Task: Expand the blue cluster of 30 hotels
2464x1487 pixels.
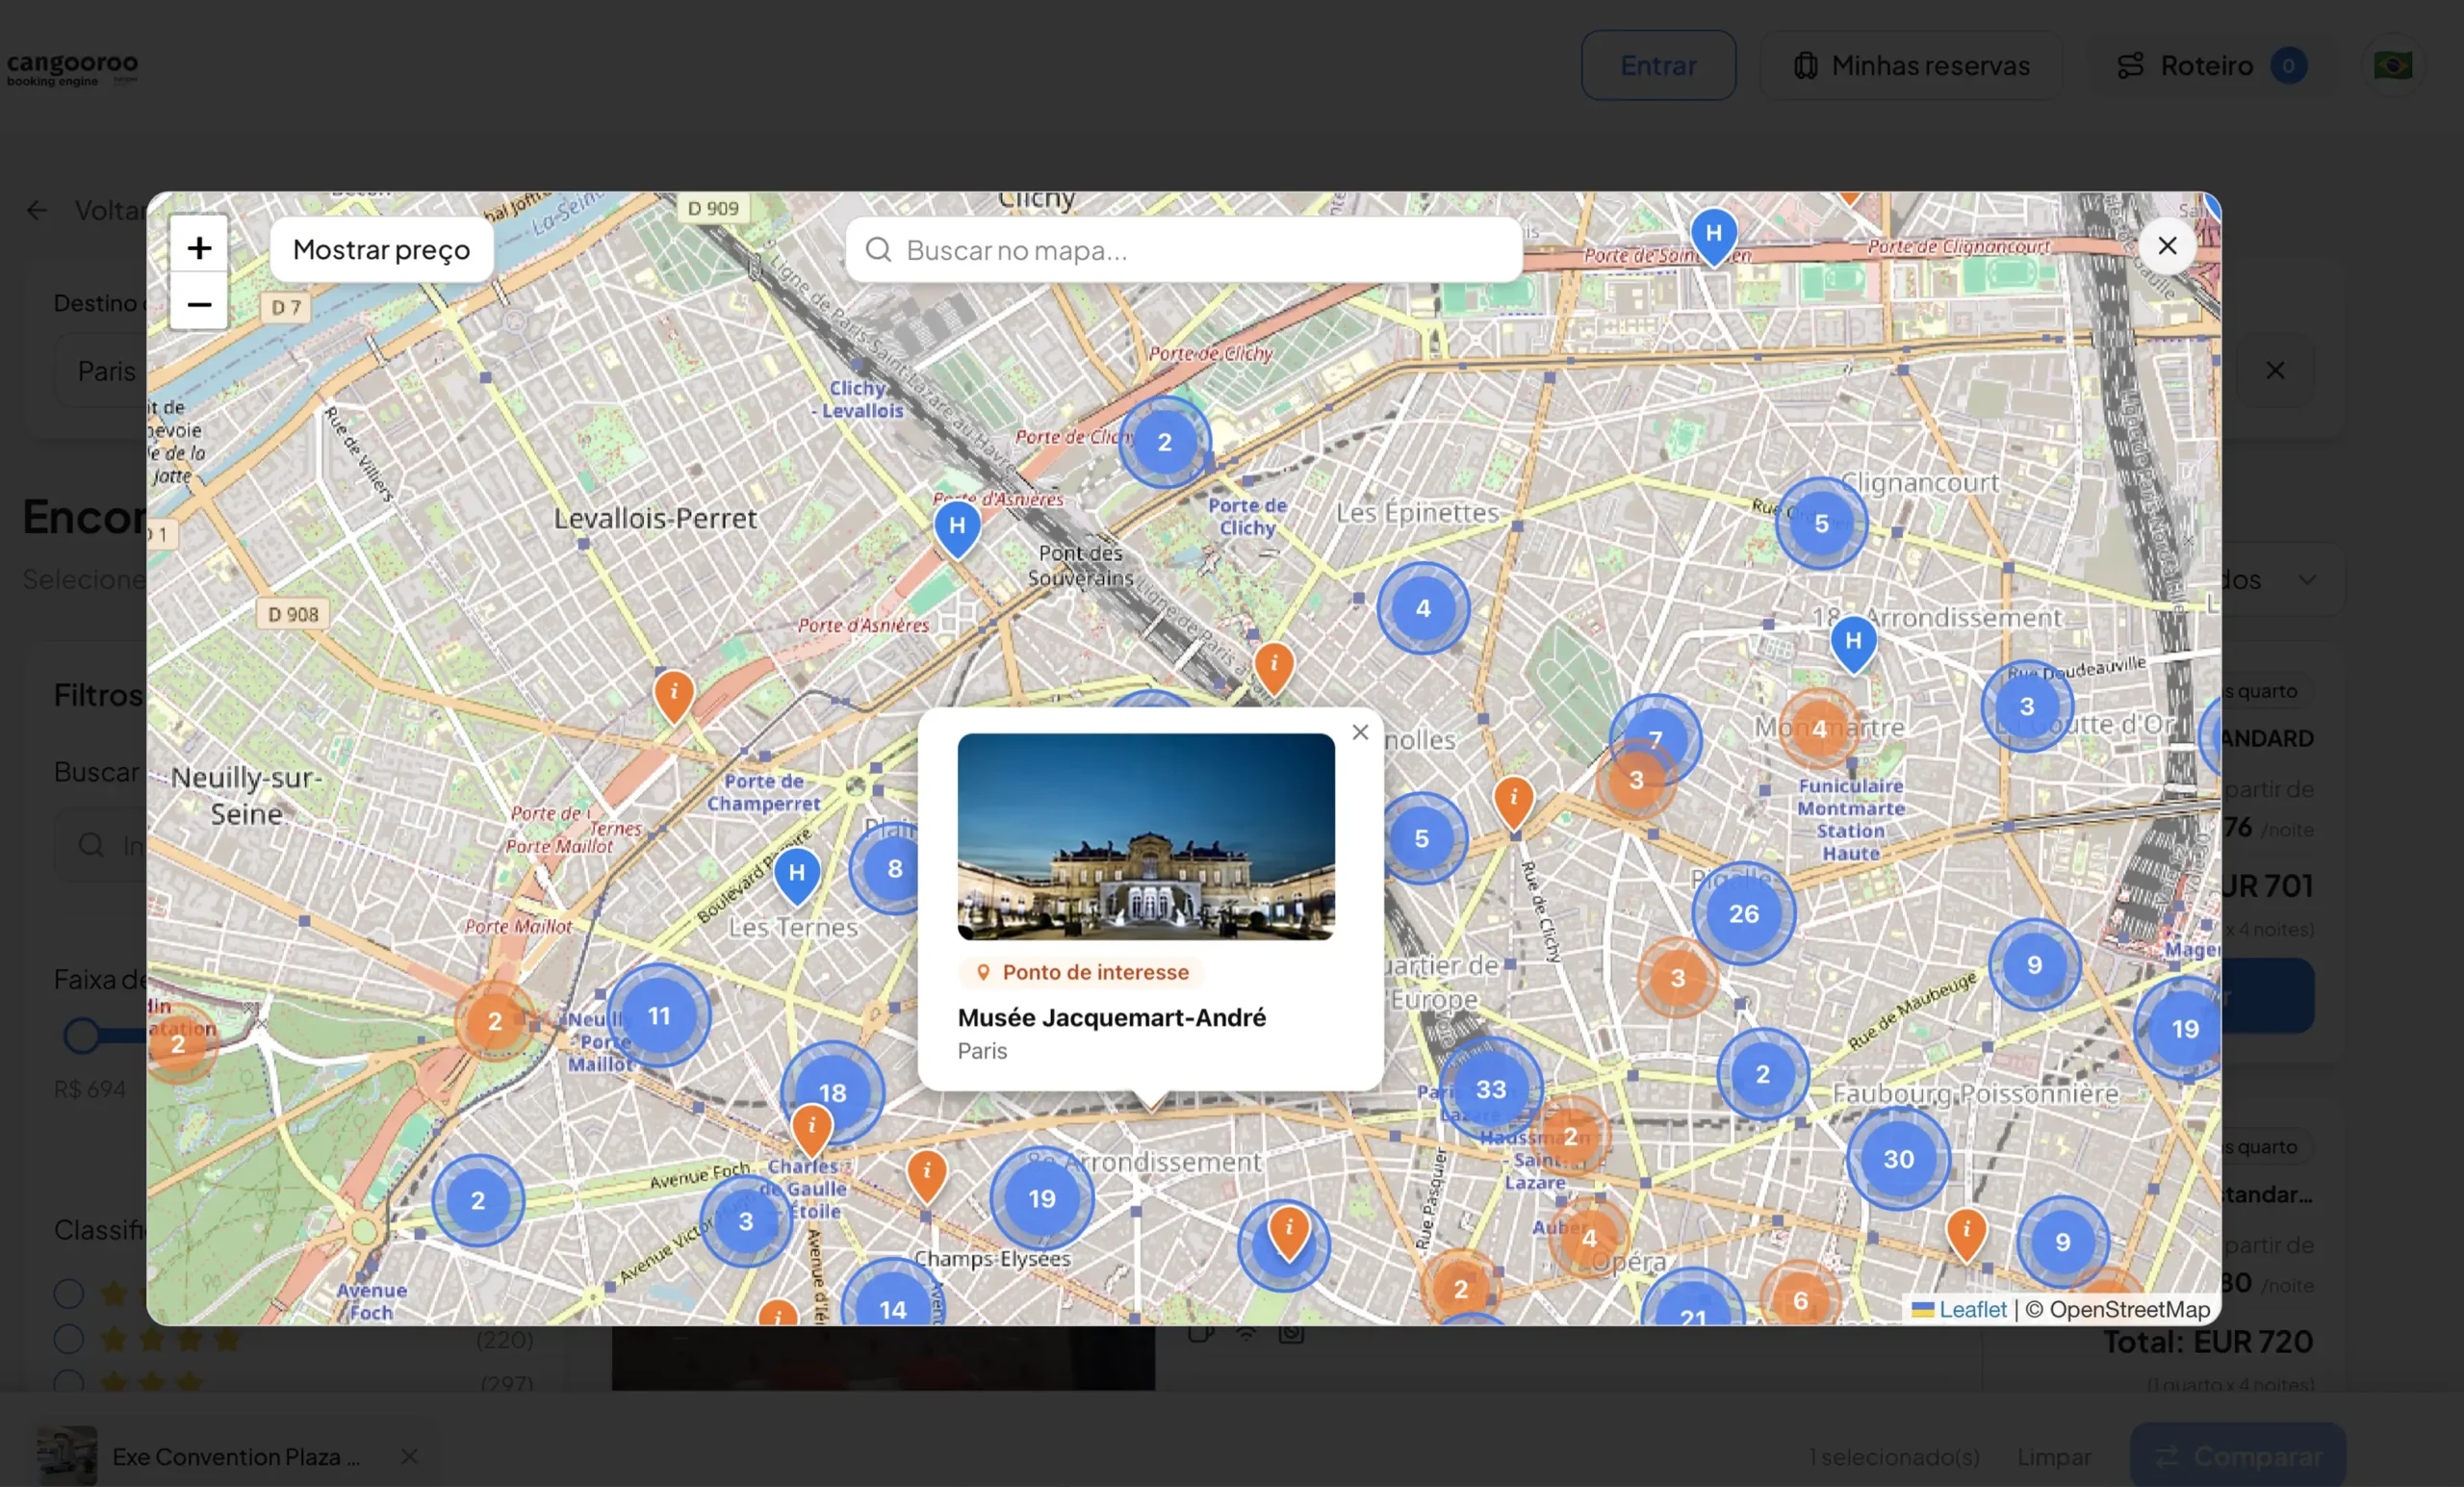Action: click(1898, 1159)
